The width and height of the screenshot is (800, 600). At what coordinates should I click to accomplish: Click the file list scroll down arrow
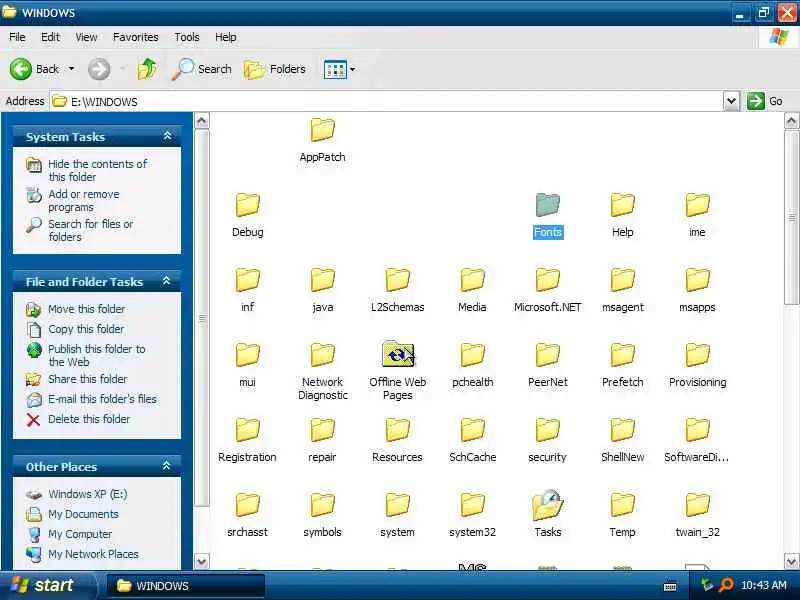tap(791, 562)
